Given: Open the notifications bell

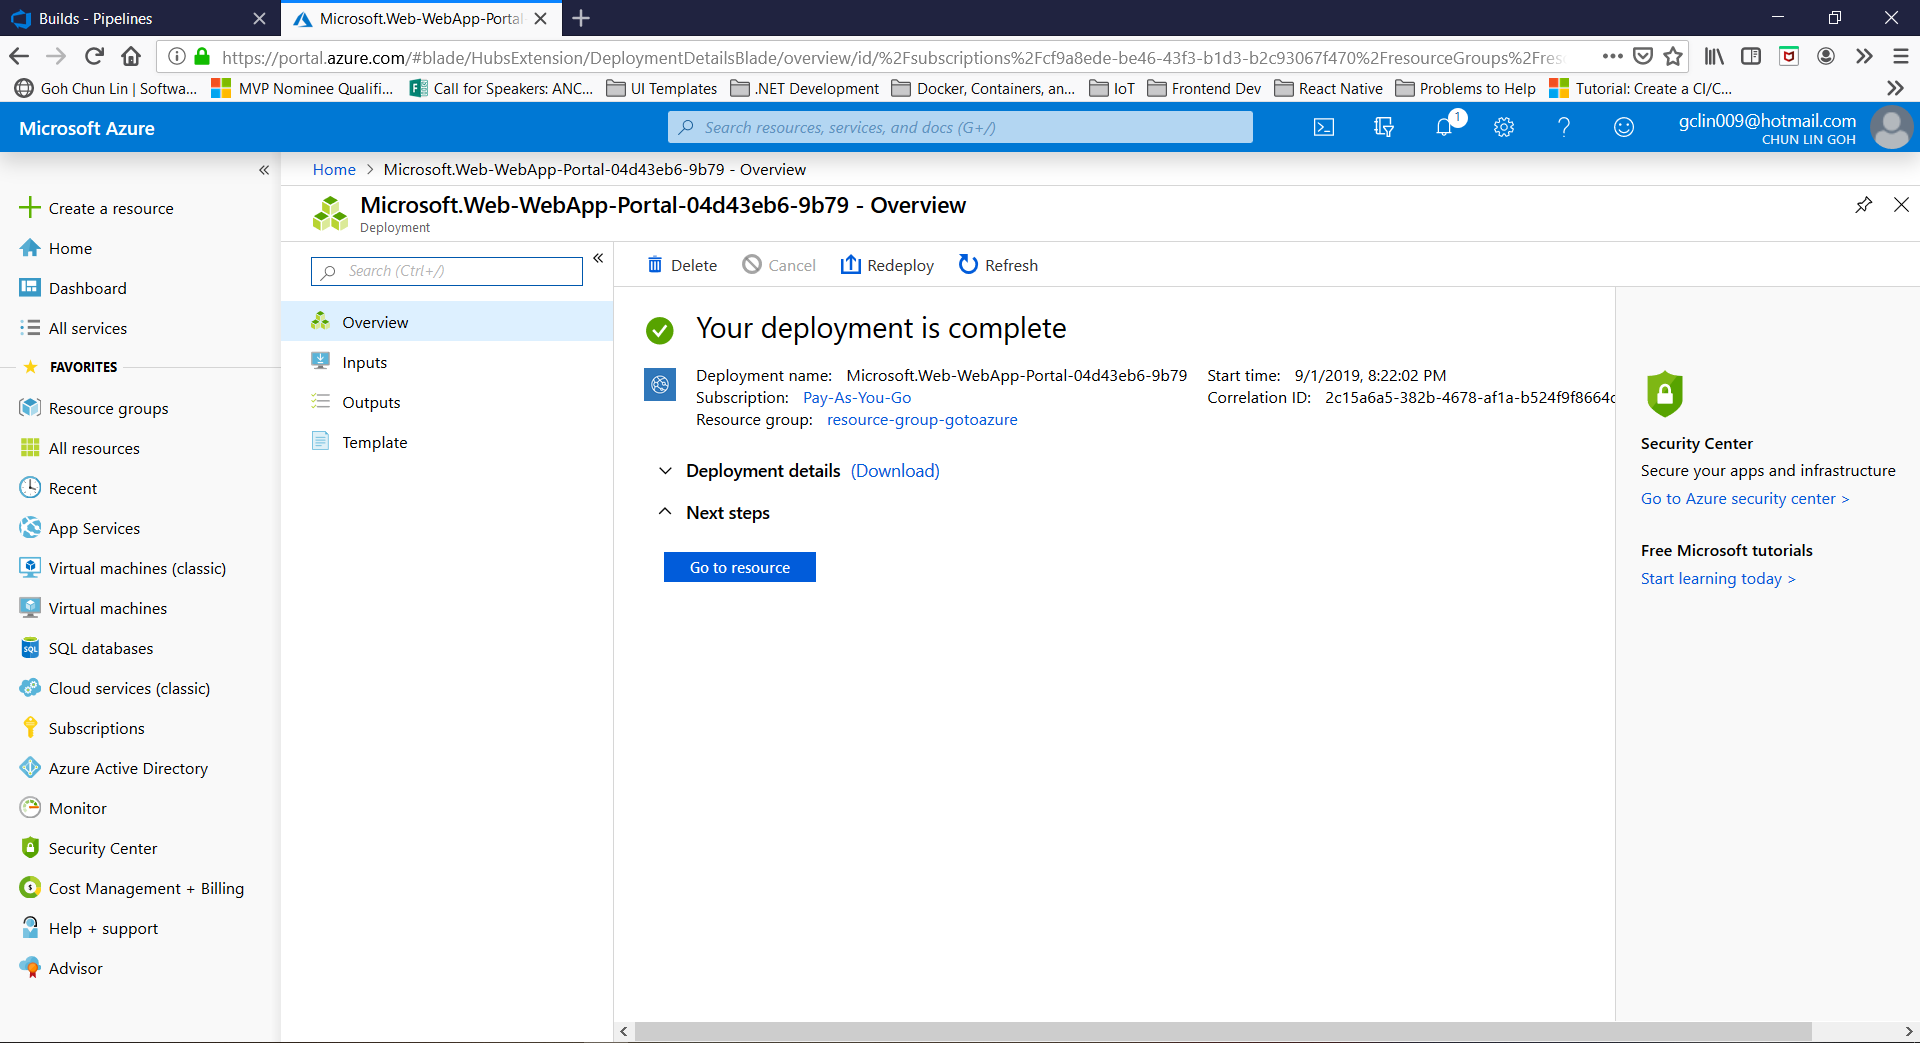Looking at the screenshot, I should [1444, 127].
